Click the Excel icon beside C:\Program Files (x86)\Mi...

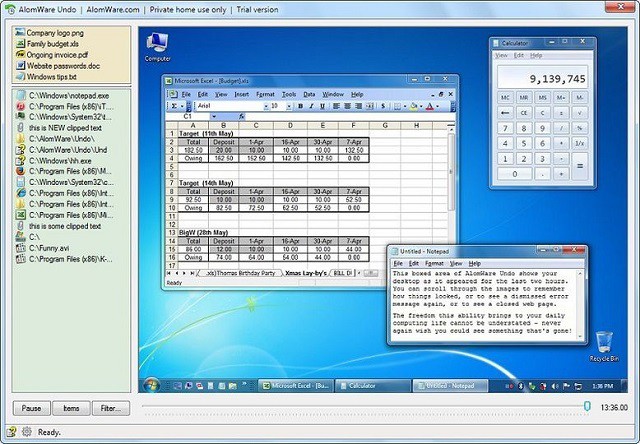pyautogui.click(x=20, y=215)
